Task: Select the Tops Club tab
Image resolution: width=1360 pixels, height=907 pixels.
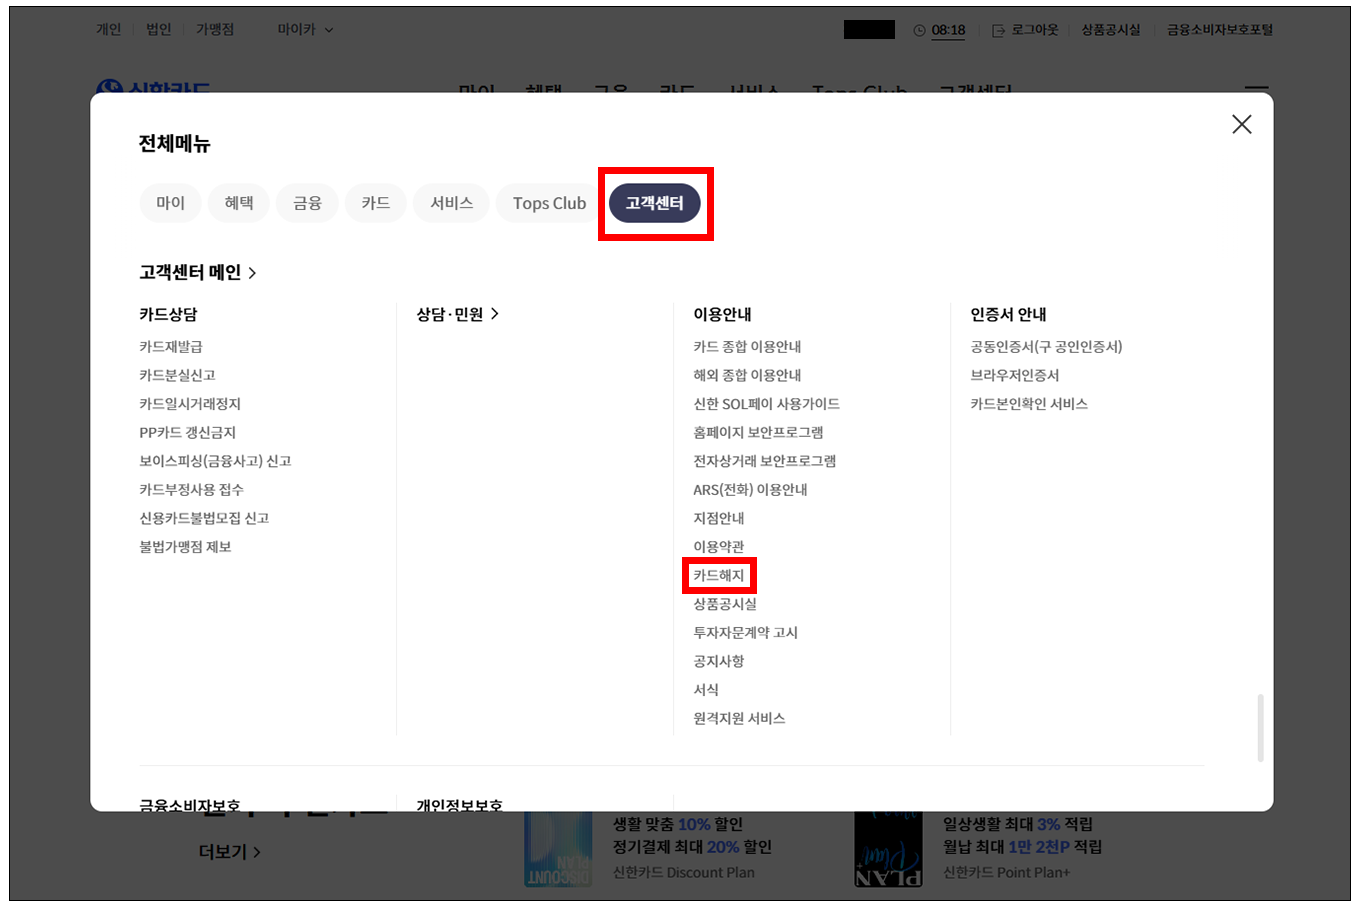Action: click(549, 203)
